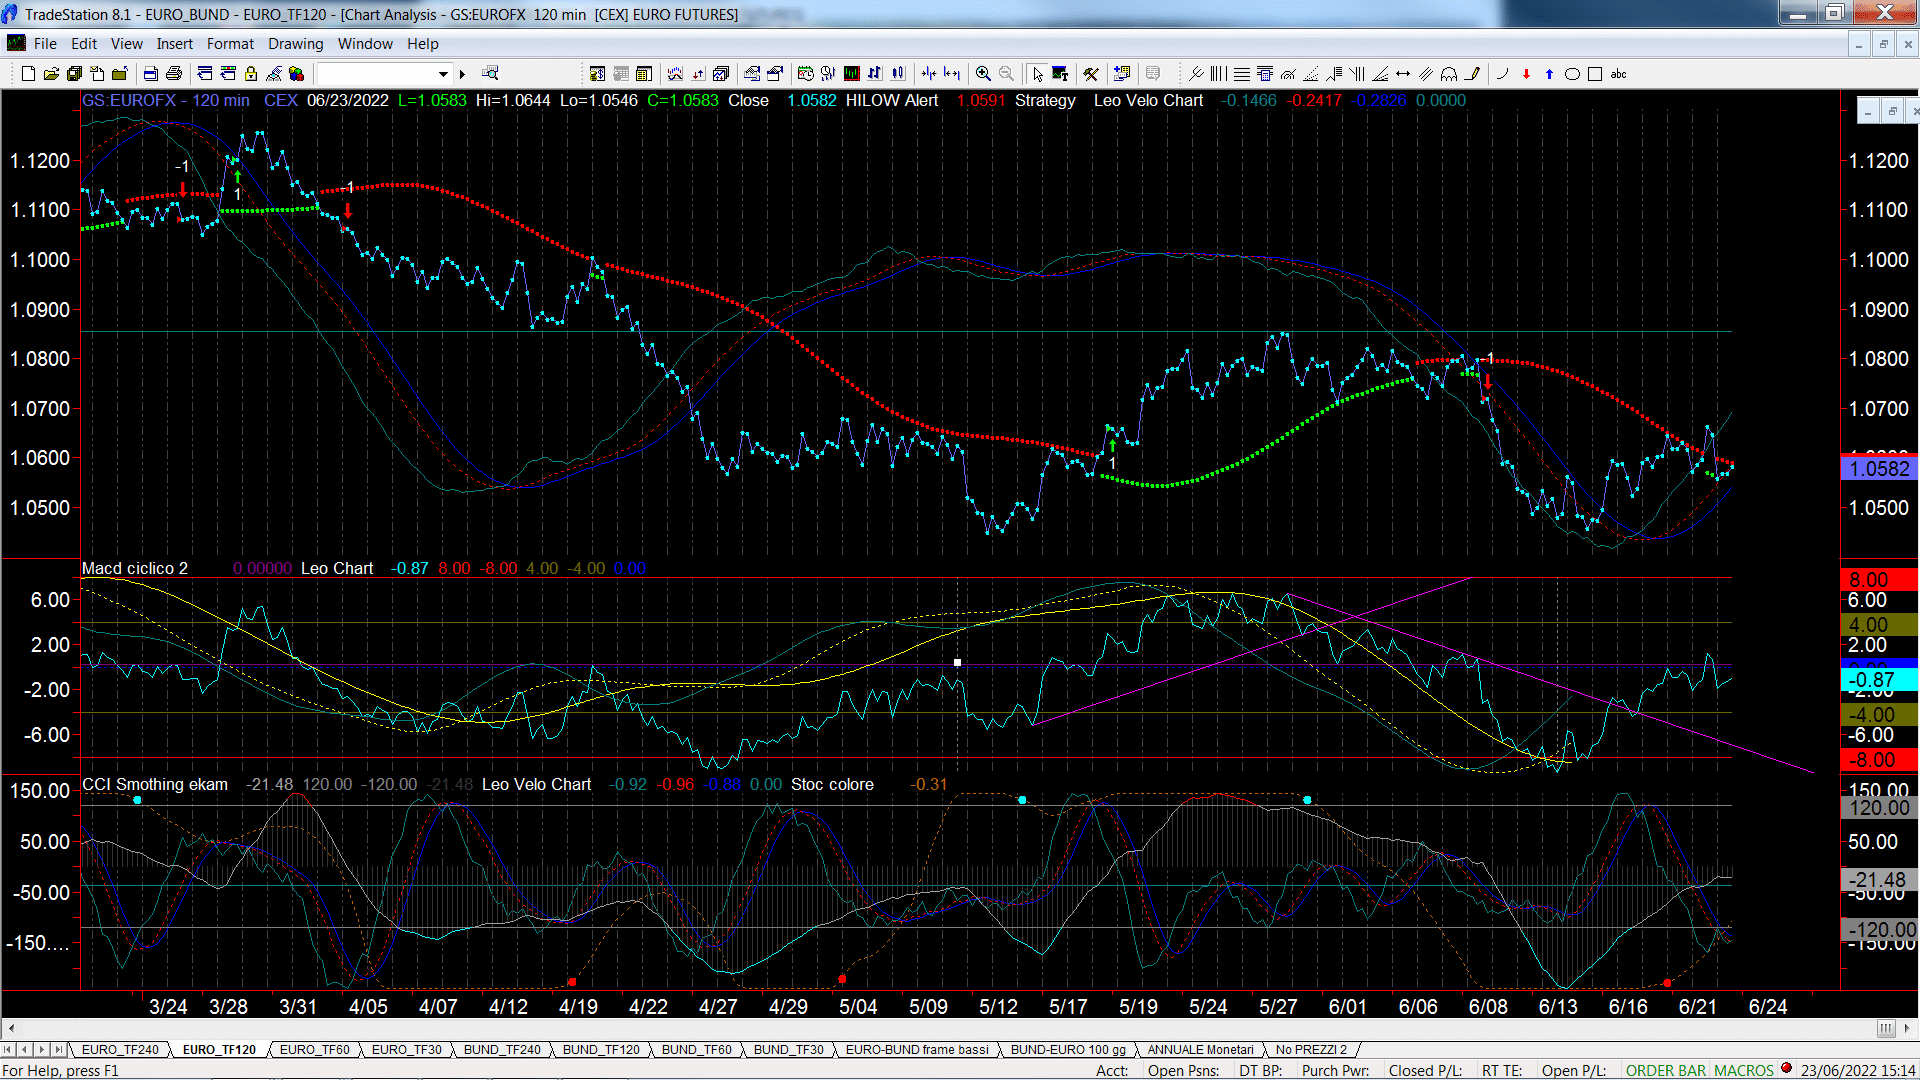Select the horizontal double-arrow drawing tool

(x=1403, y=73)
